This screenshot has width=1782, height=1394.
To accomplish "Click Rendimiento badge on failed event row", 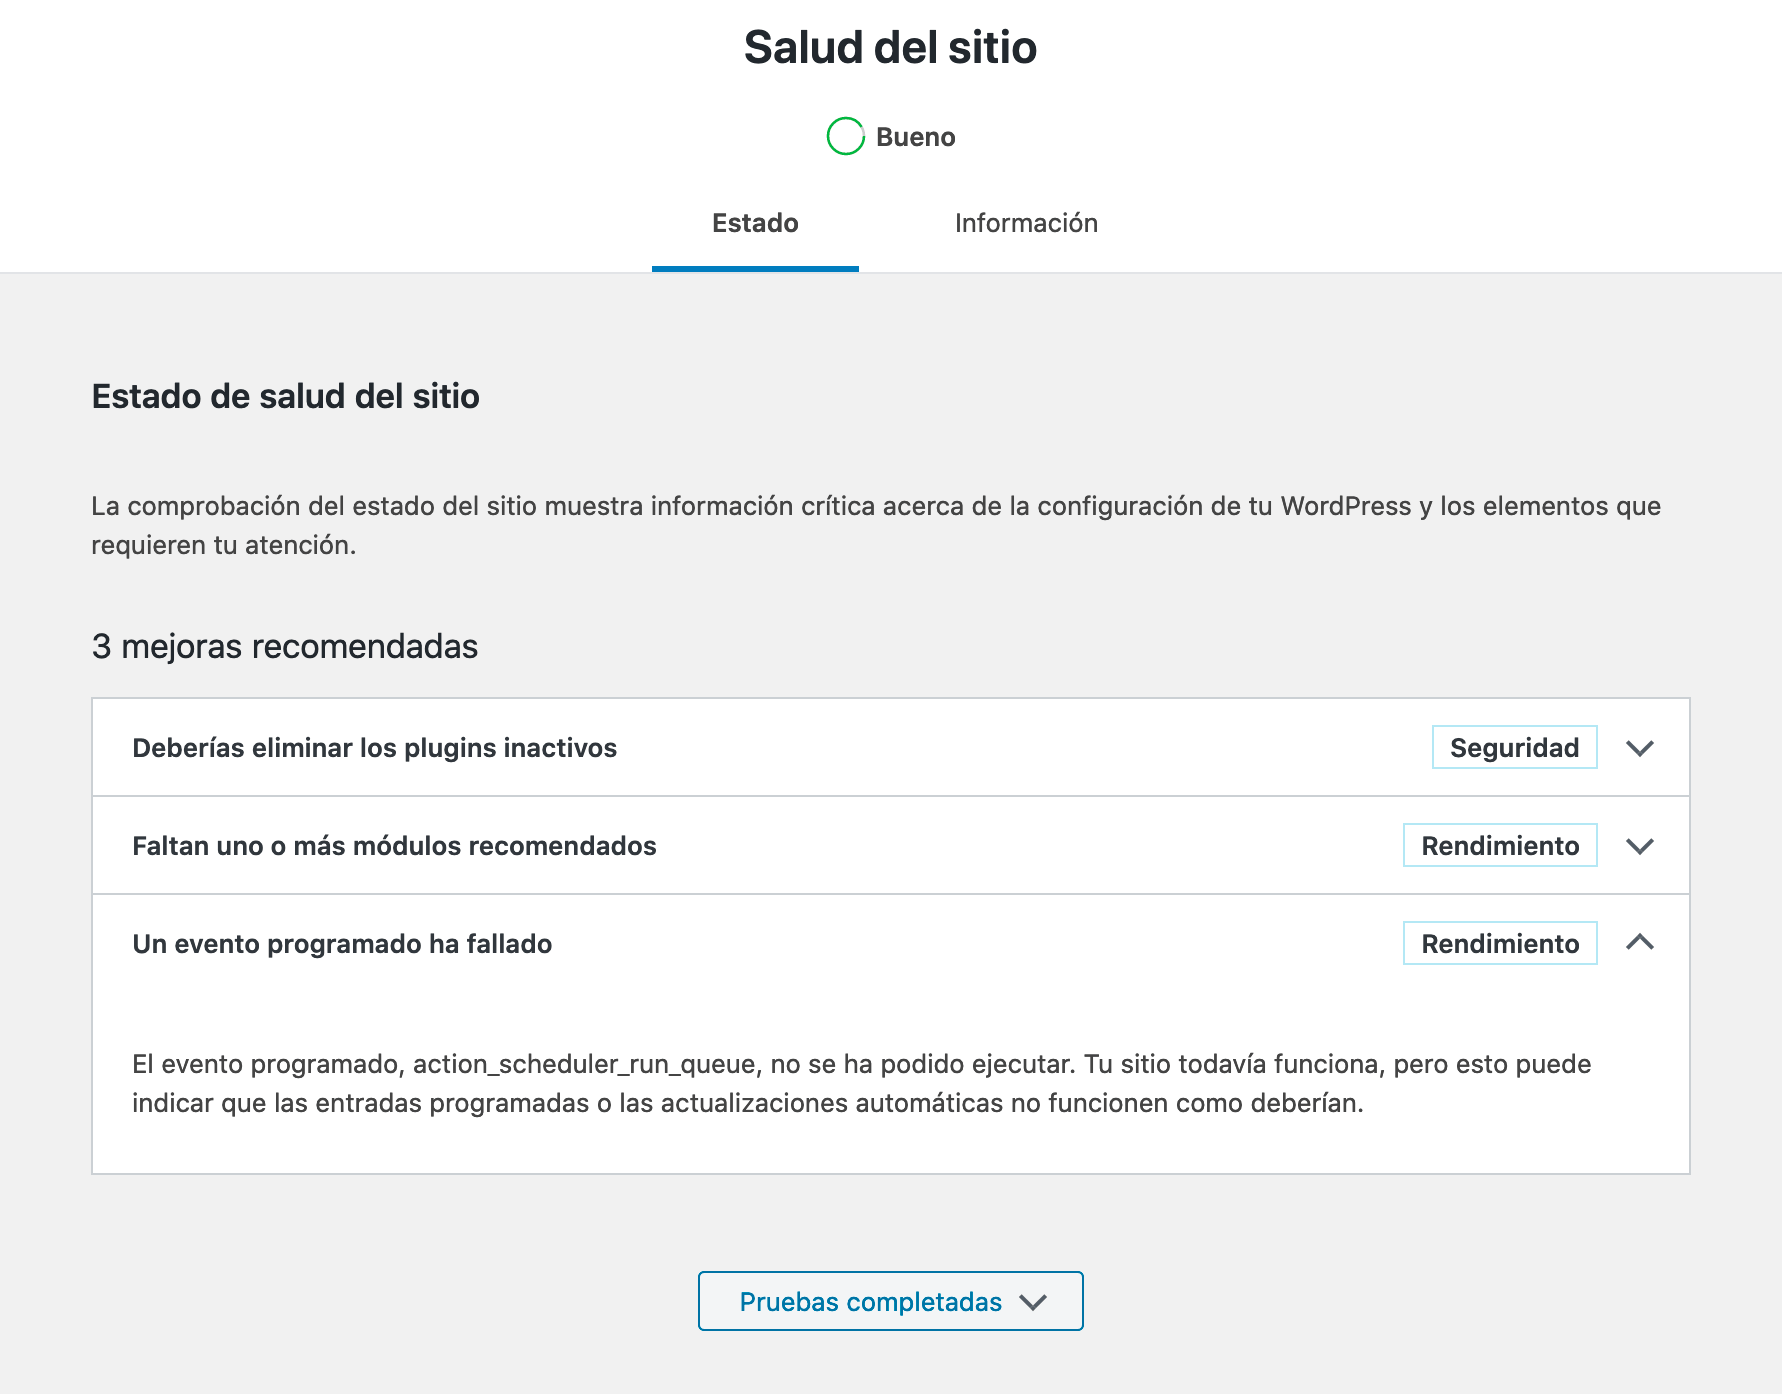I will point(1500,943).
